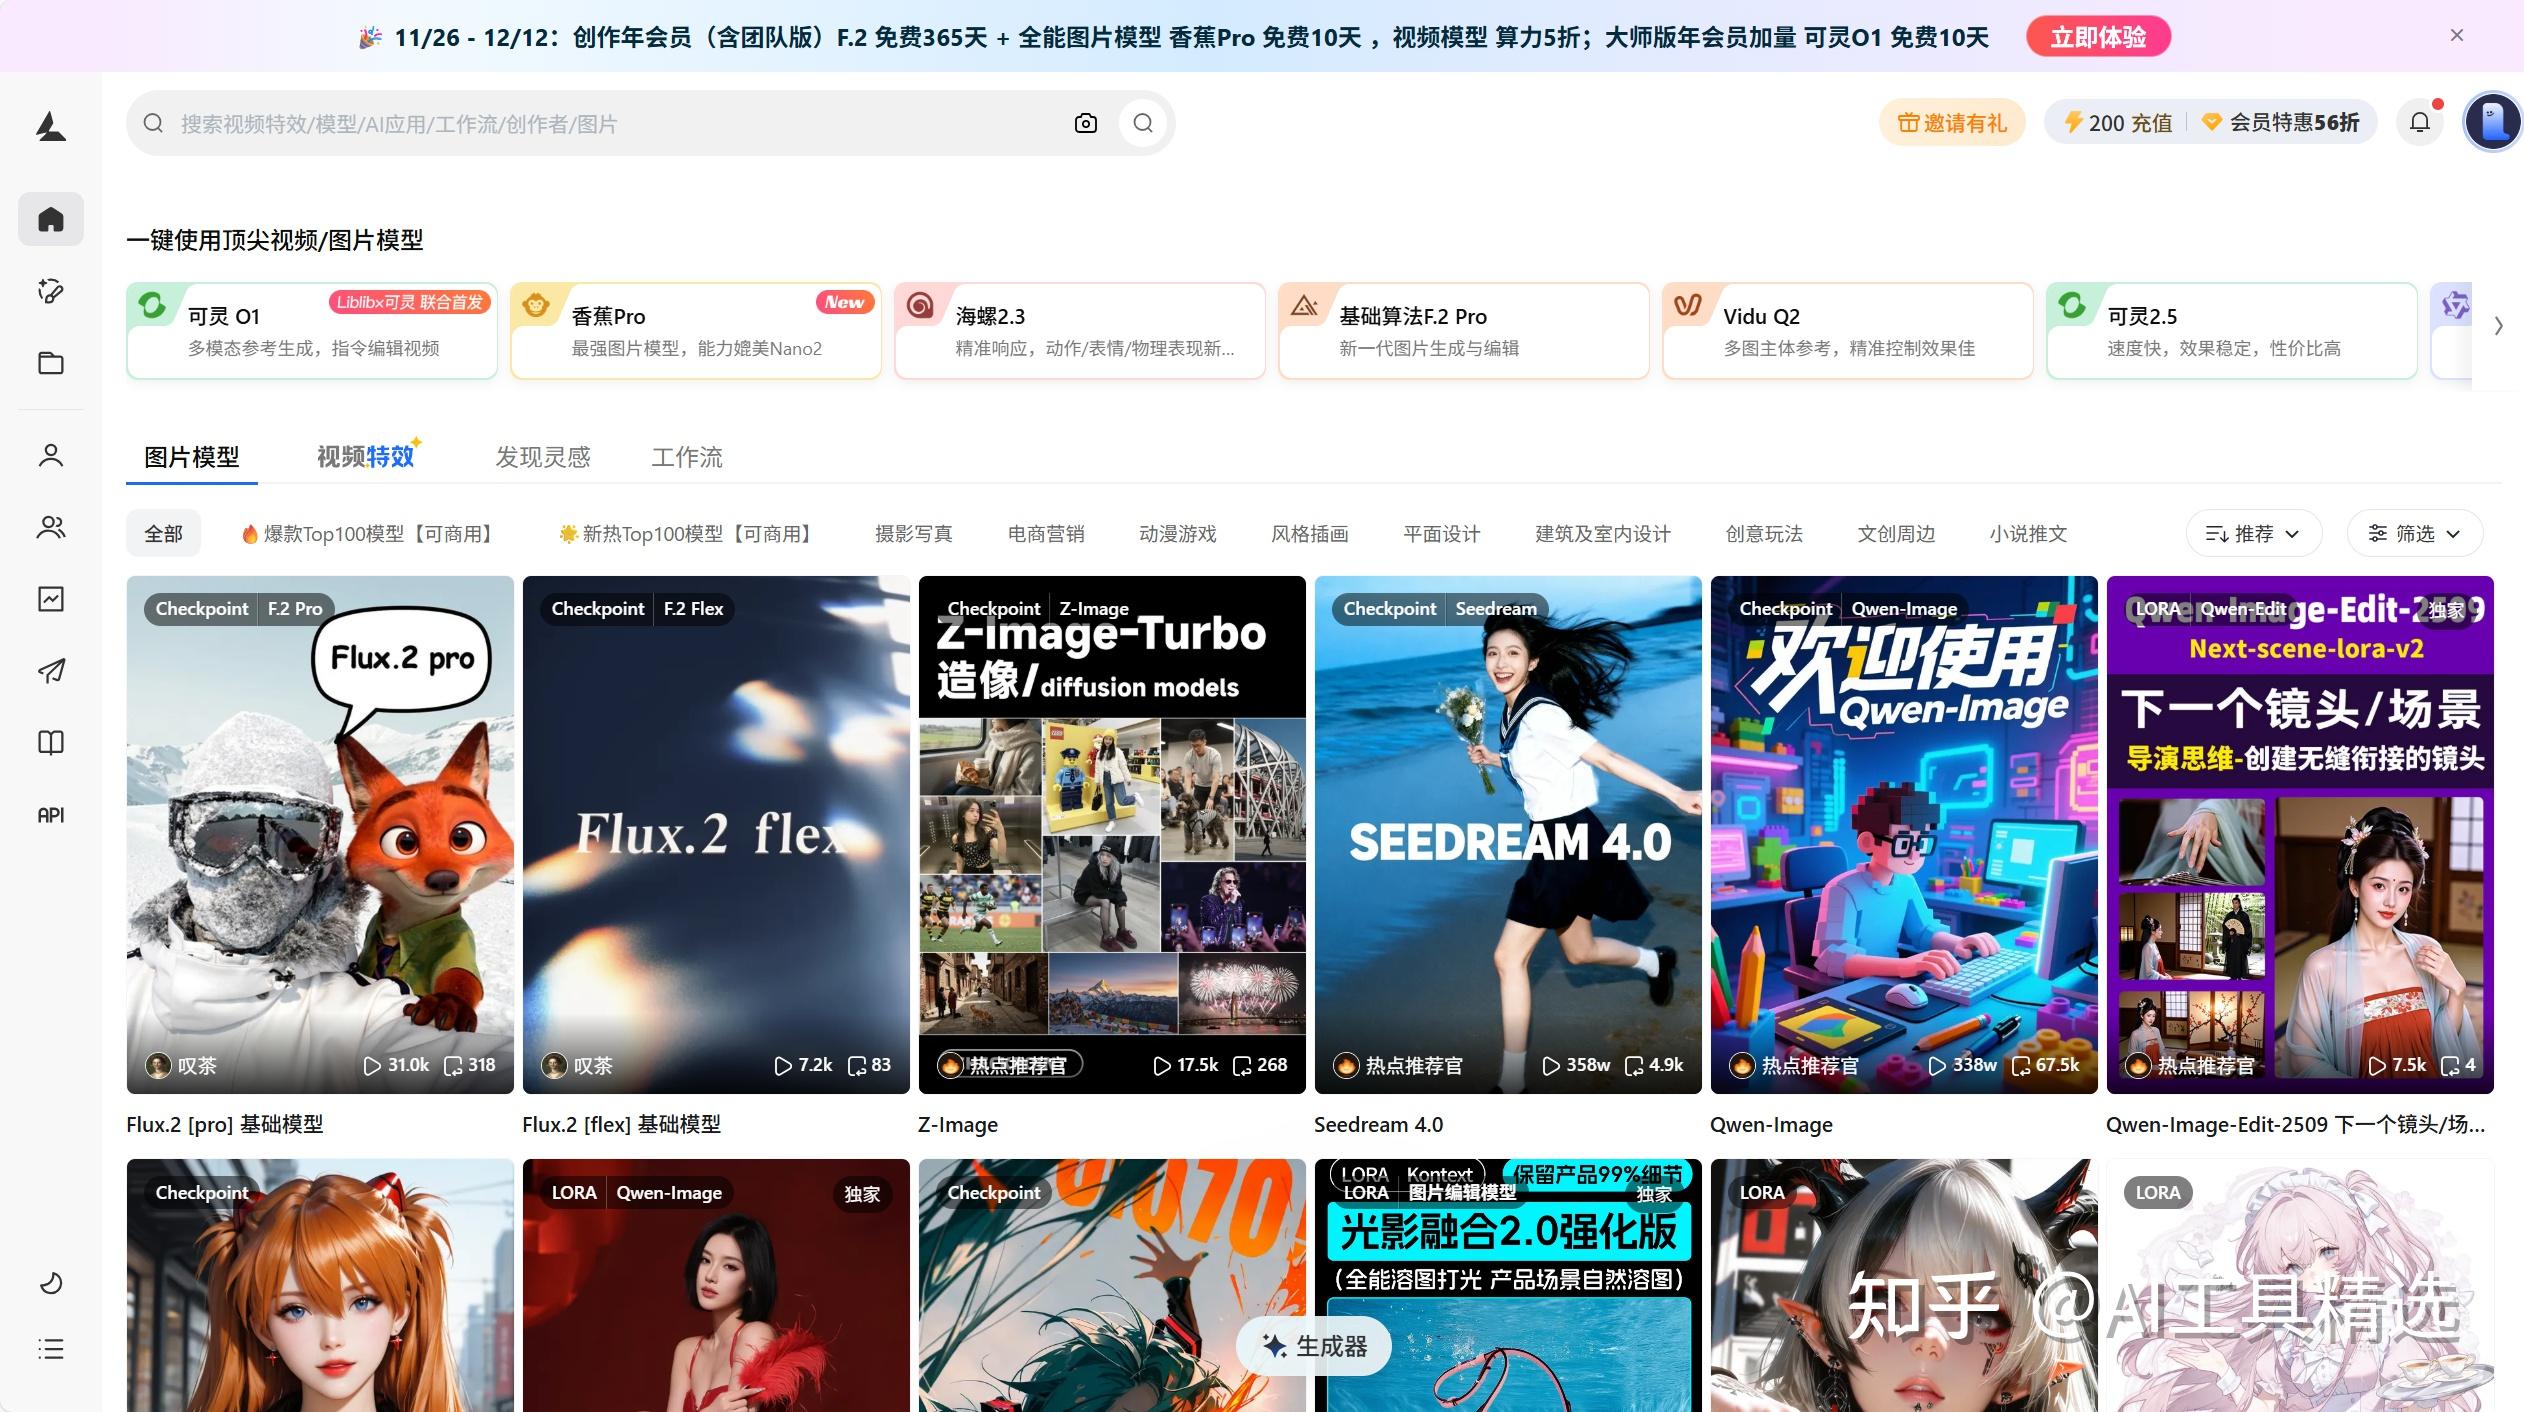This screenshot has height=1412, width=2524.
Task: Open the book icon in sidebar
Action: (x=51, y=742)
